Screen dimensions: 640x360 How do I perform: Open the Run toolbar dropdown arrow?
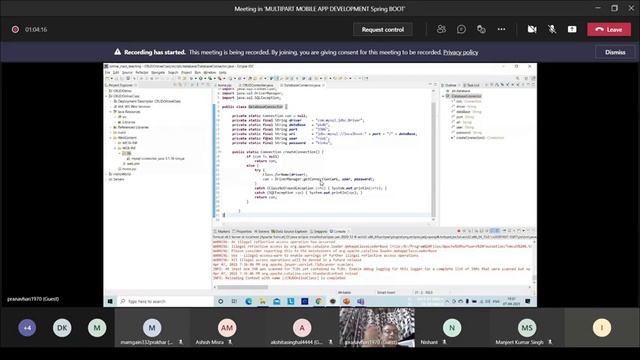pyautogui.click(x=204, y=78)
